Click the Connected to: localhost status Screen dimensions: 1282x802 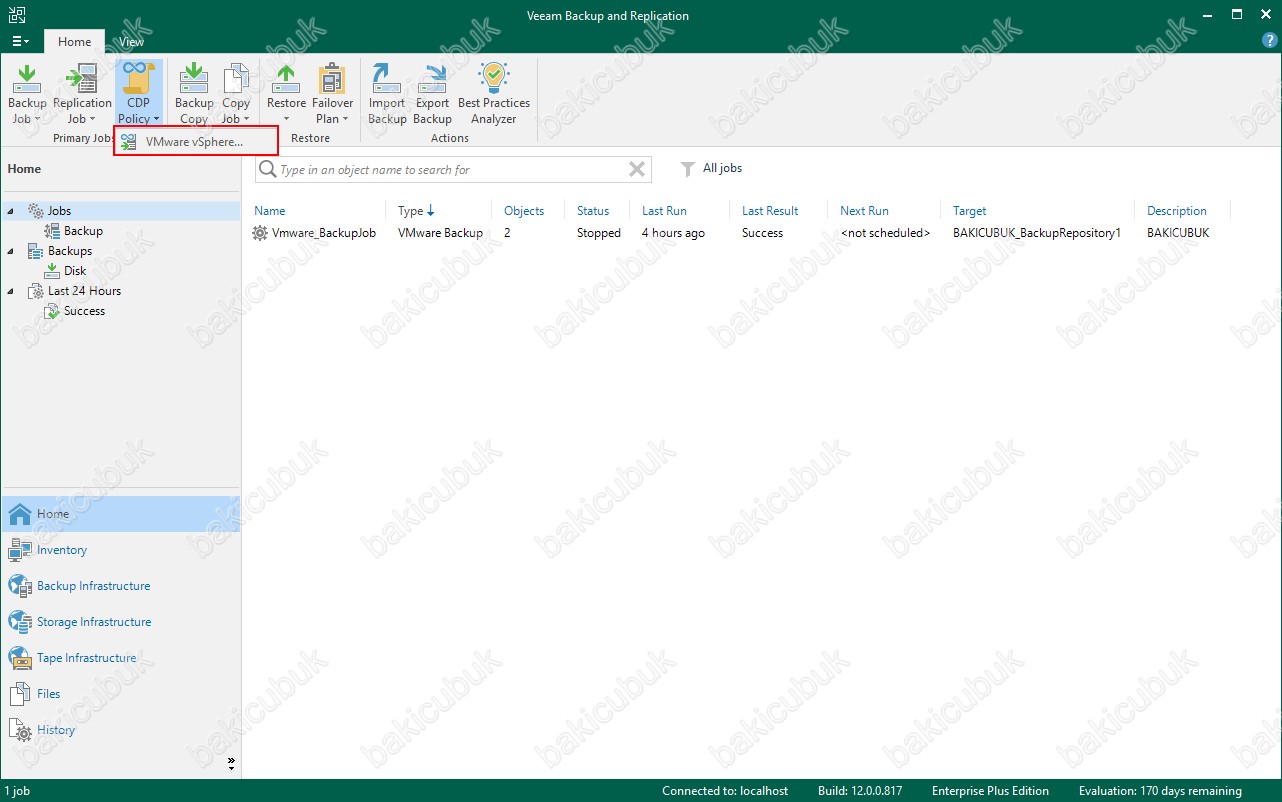coord(725,791)
